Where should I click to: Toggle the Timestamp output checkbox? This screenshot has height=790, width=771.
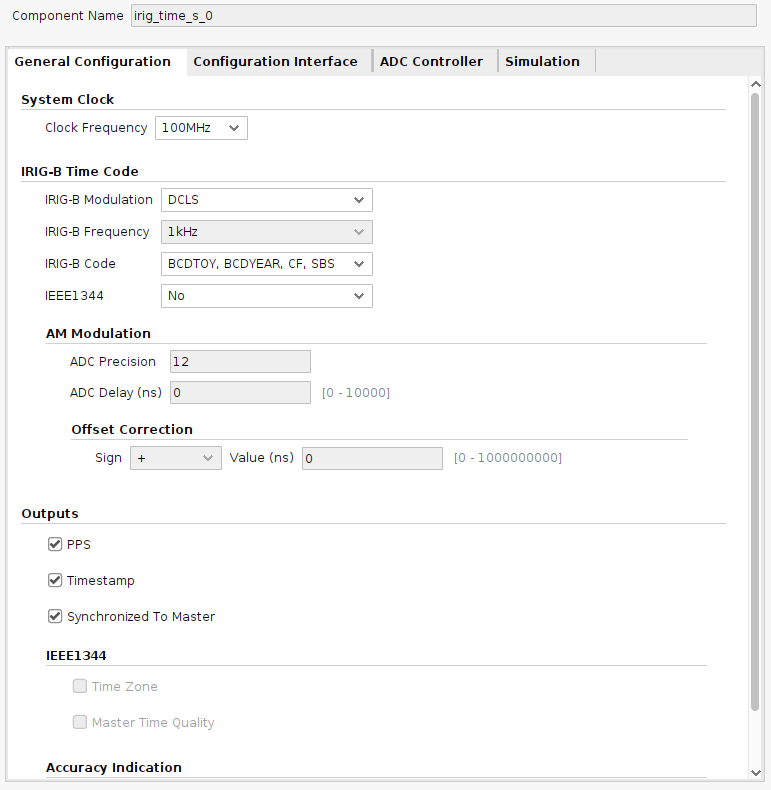point(55,580)
